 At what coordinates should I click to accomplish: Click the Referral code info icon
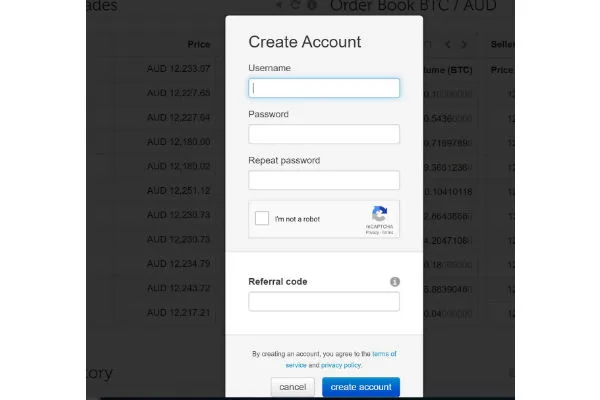pos(395,282)
